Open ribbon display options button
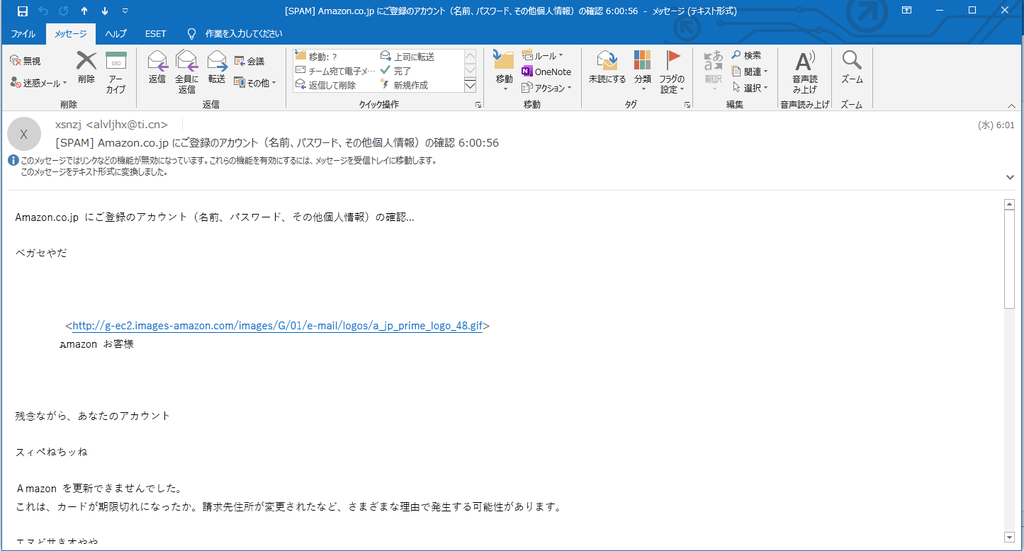The width and height of the screenshot is (1024, 551). pos(907,10)
